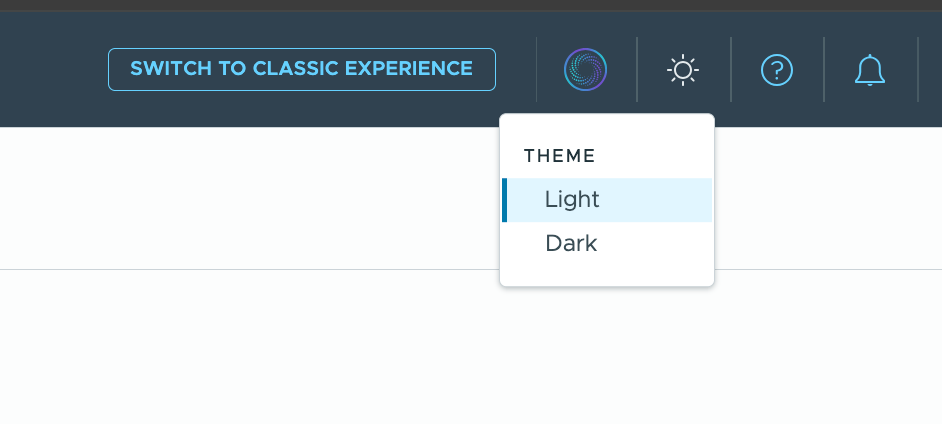Viewport: 942px width, 424px height.
Task: Open the question mark help icon
Action: point(777,70)
